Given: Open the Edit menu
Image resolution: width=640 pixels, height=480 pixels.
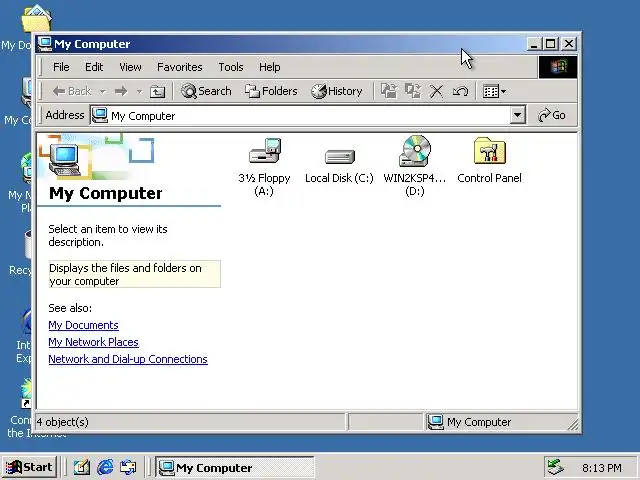Looking at the screenshot, I should [x=94, y=67].
